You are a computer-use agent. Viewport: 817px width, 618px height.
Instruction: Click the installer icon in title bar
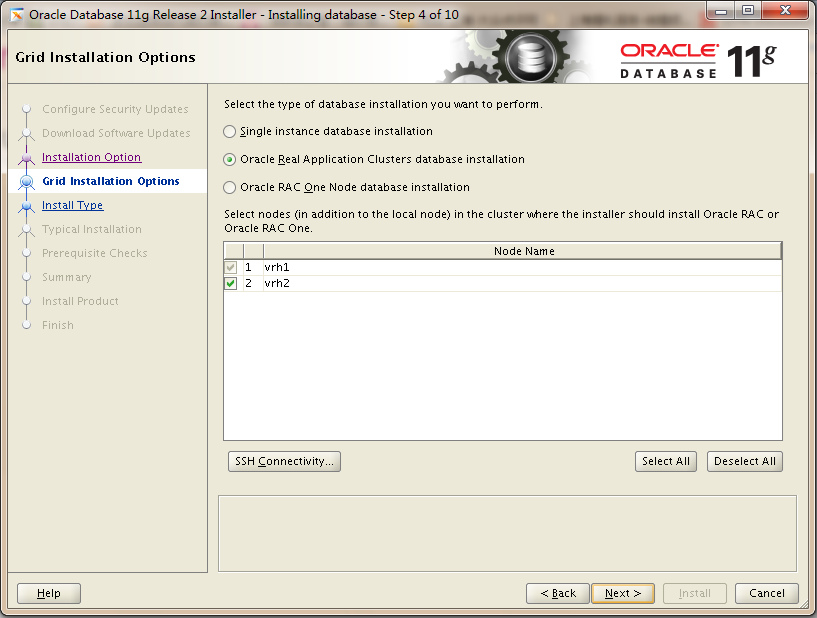click(x=17, y=15)
